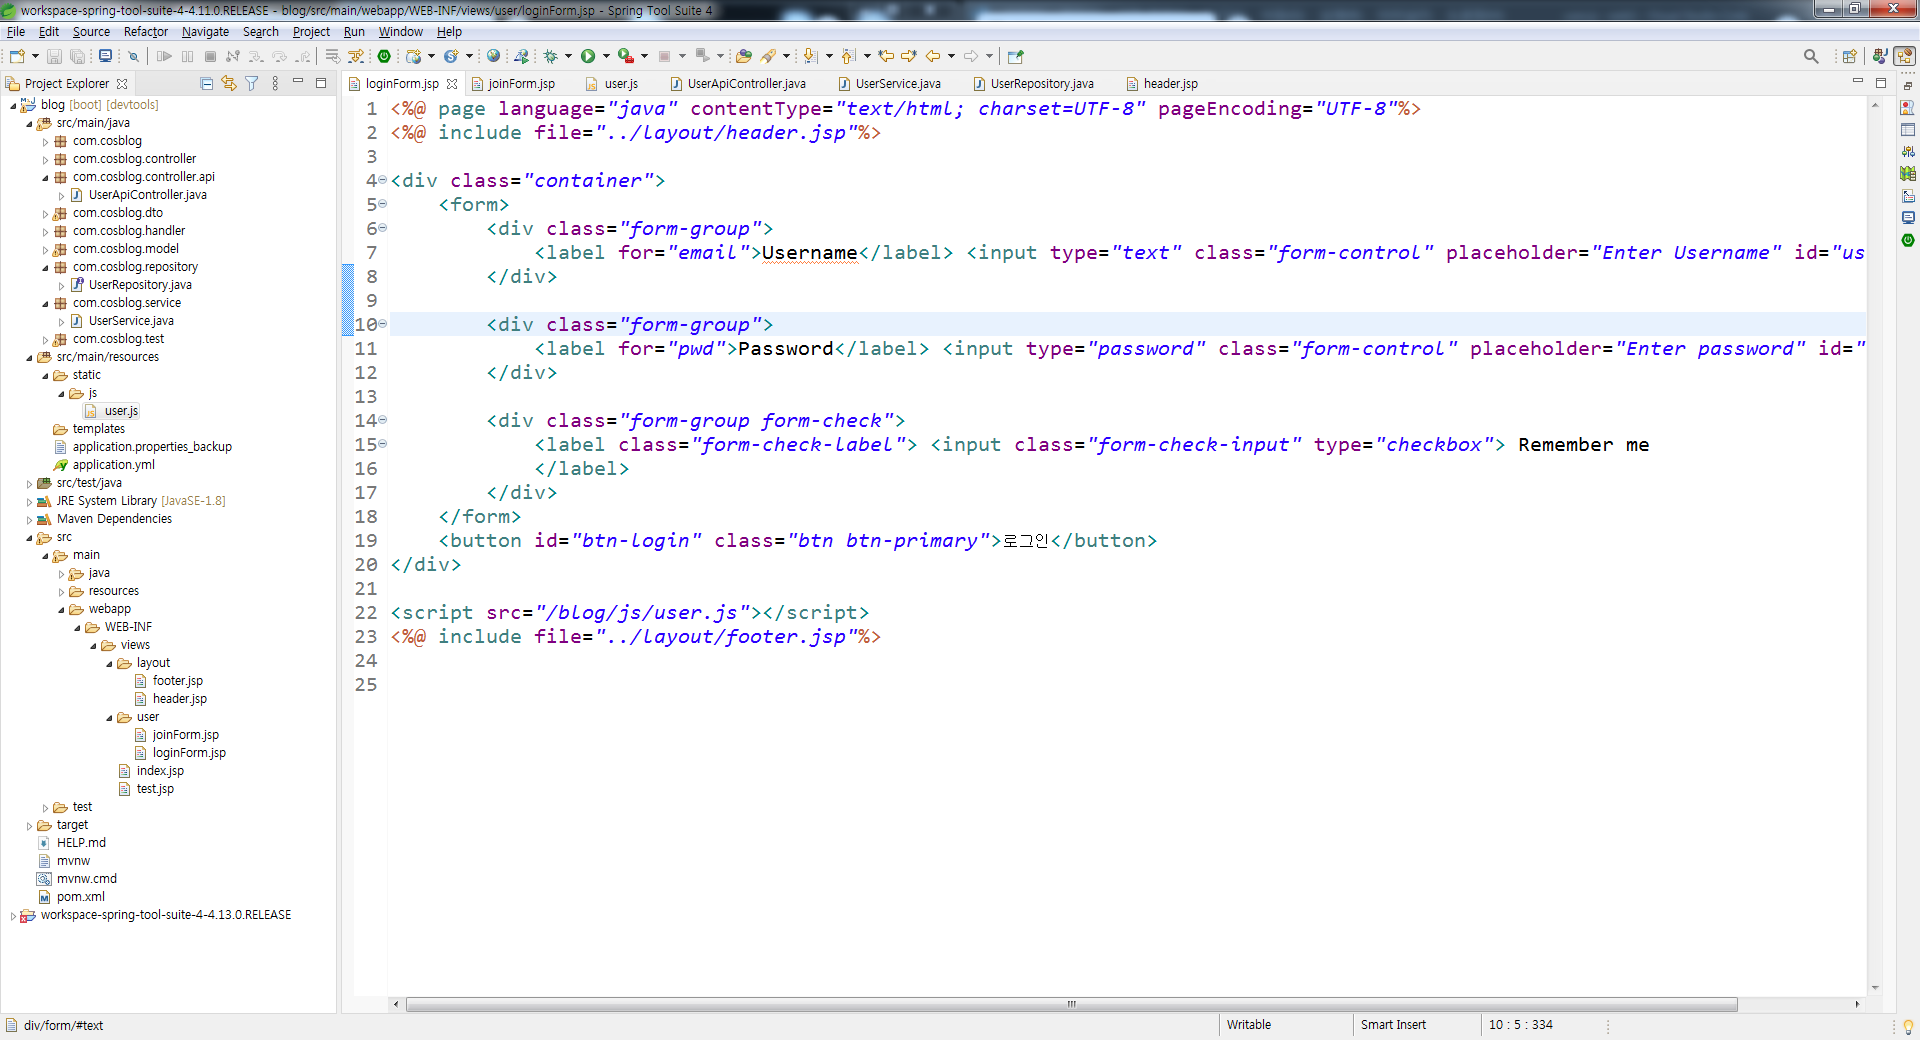The height and width of the screenshot is (1040, 1920).
Task: Click the green Run toolbar button
Action: point(588,56)
